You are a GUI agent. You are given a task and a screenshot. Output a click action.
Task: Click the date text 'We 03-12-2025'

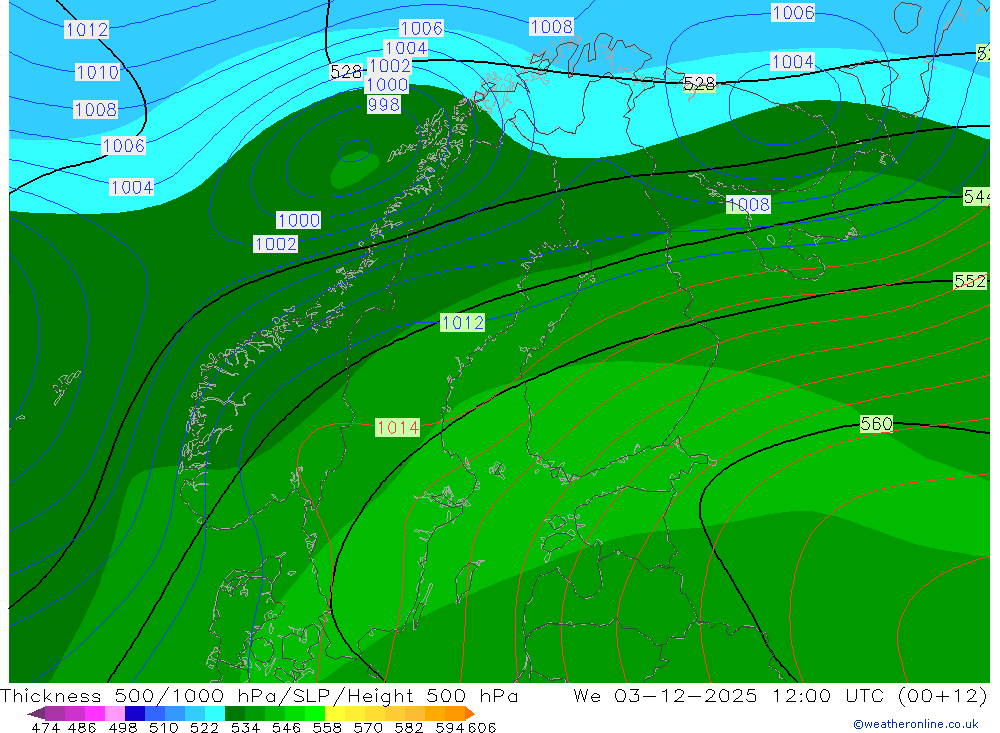665,695
